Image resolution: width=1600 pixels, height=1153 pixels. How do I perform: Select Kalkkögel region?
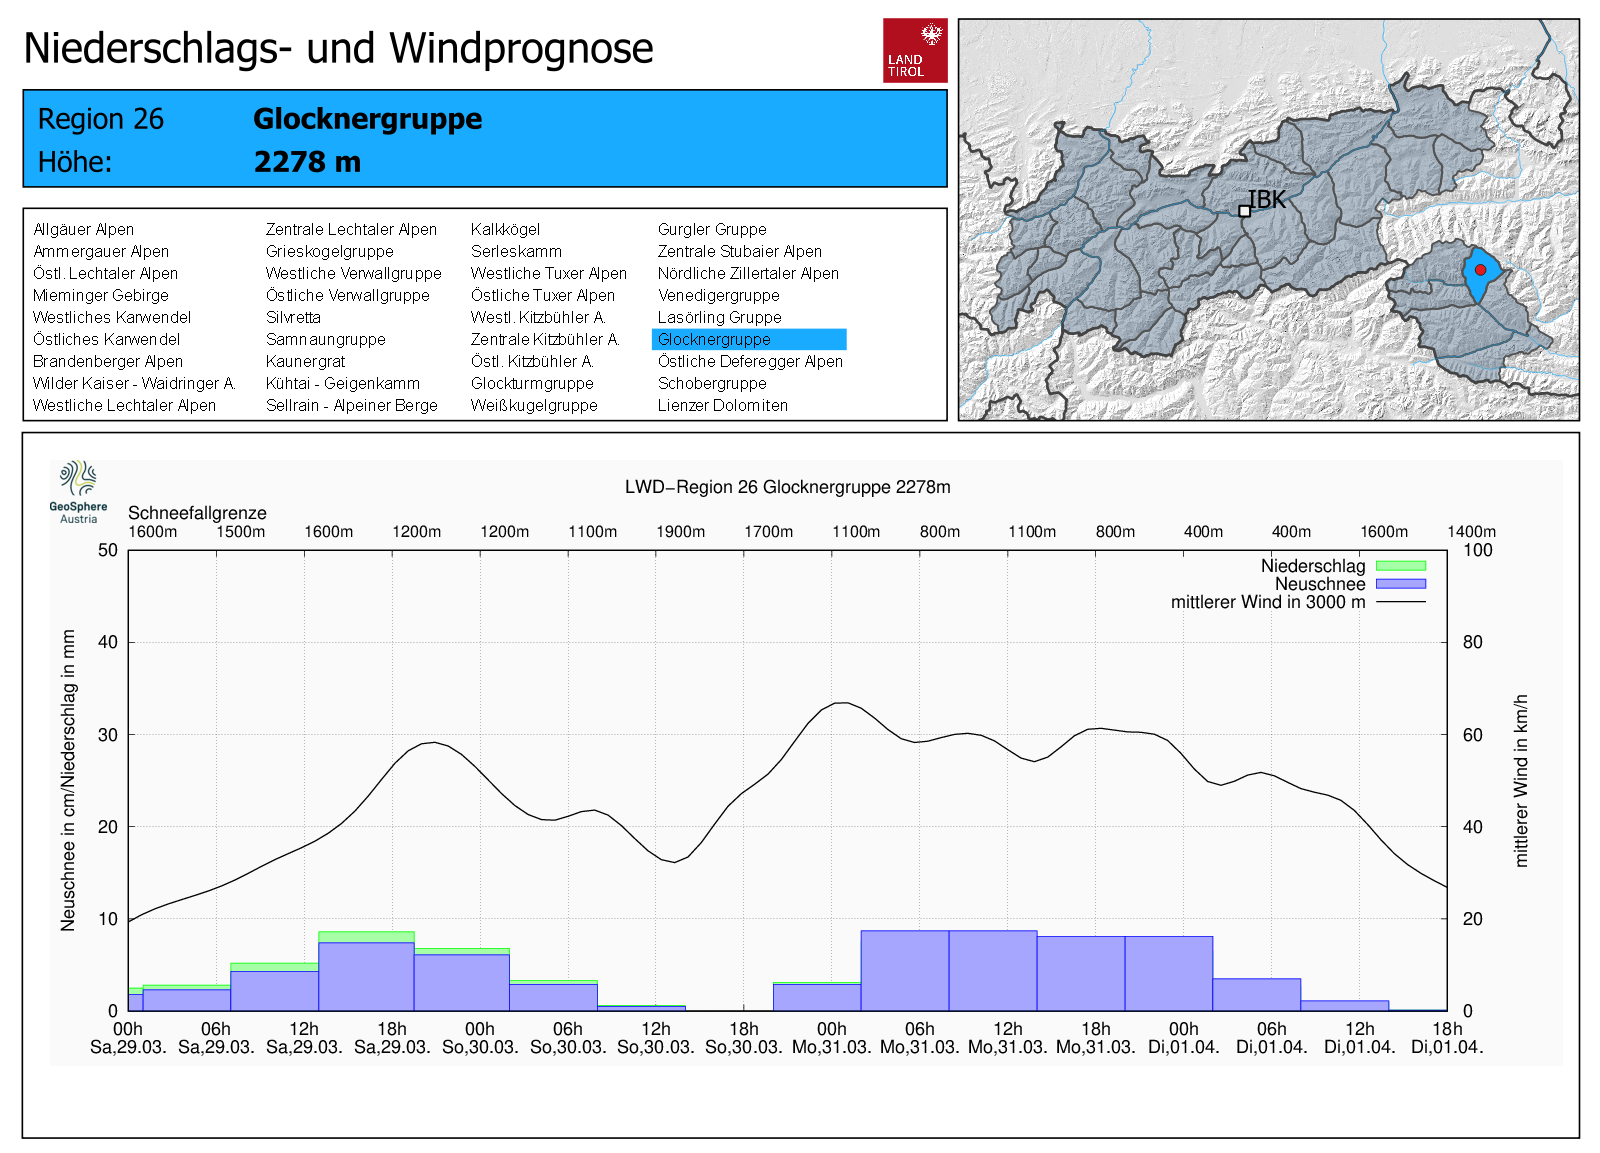coord(505,230)
